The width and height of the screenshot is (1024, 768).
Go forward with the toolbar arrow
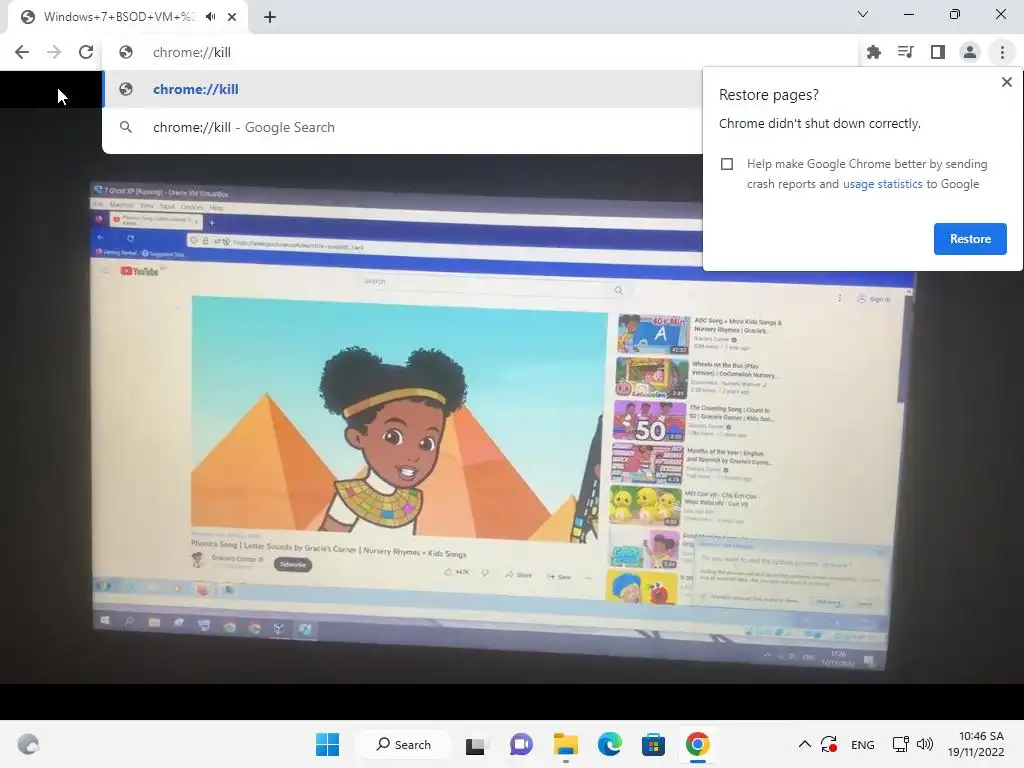pos(54,52)
